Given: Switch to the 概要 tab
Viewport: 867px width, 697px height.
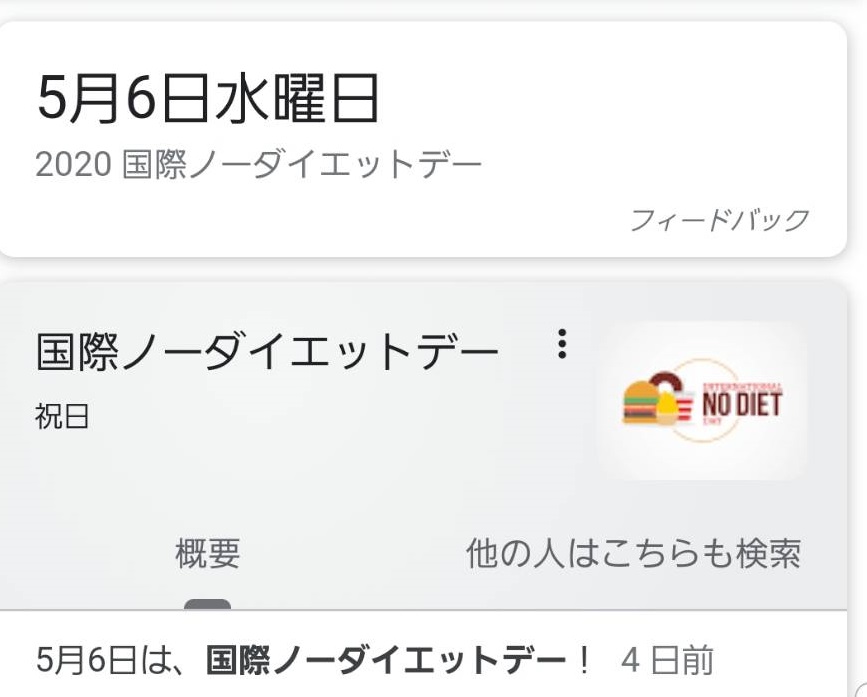Looking at the screenshot, I should pos(208,553).
